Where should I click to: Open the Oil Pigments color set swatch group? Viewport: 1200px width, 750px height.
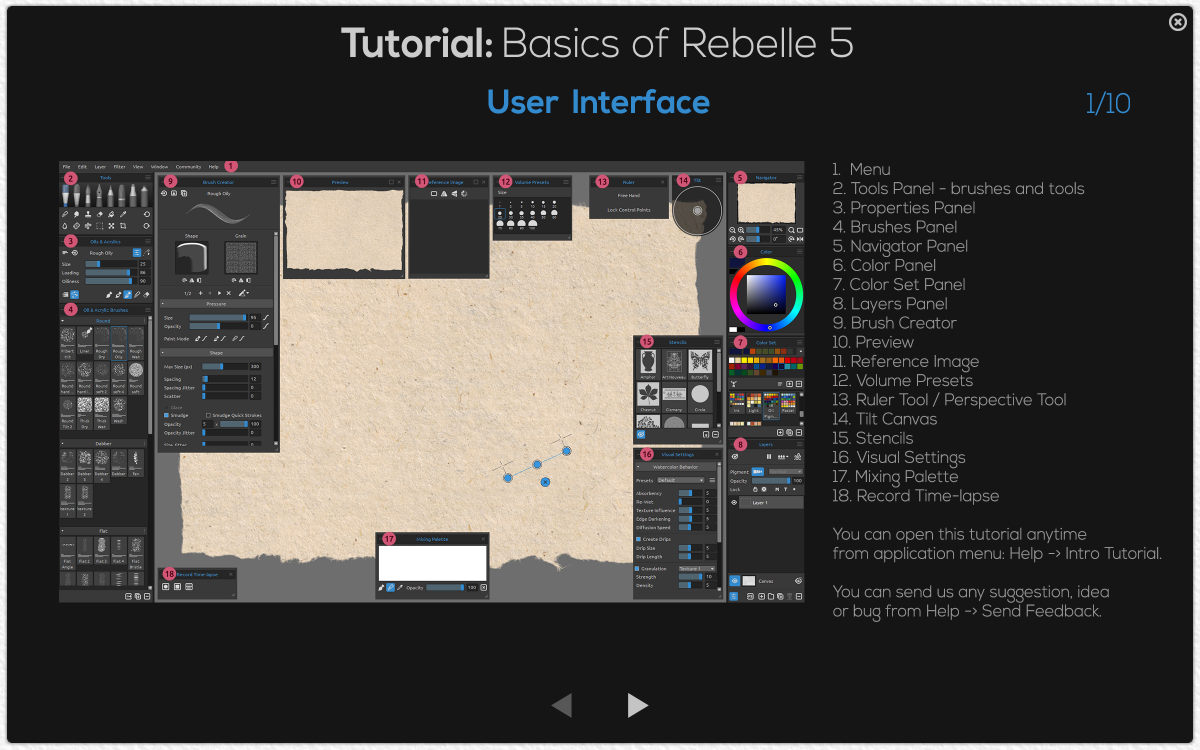(x=771, y=401)
